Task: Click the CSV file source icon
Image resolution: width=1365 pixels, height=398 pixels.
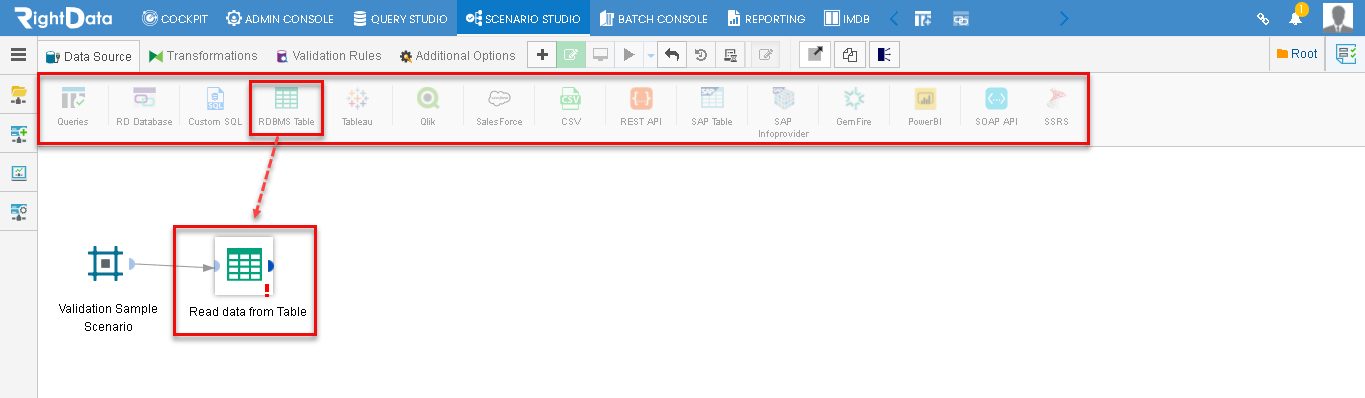Action: click(570, 99)
